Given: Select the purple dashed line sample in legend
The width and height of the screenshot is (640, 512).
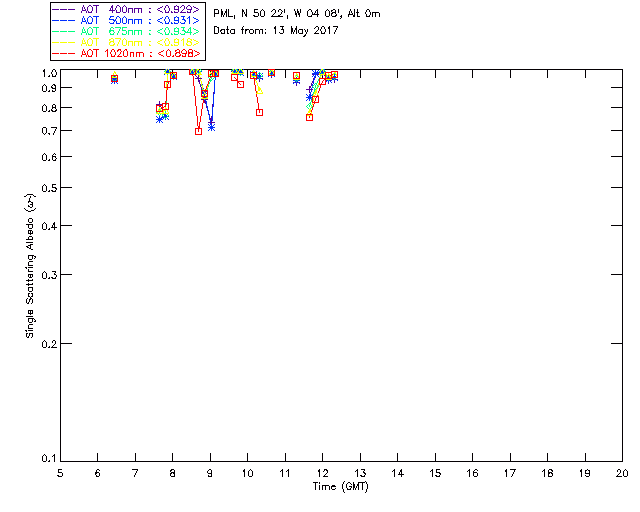Looking at the screenshot, I should (x=64, y=9).
